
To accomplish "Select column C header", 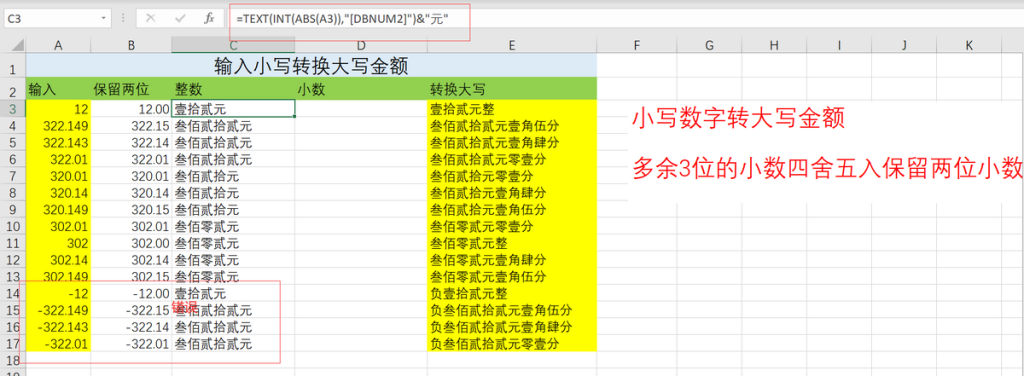I will pos(233,45).
